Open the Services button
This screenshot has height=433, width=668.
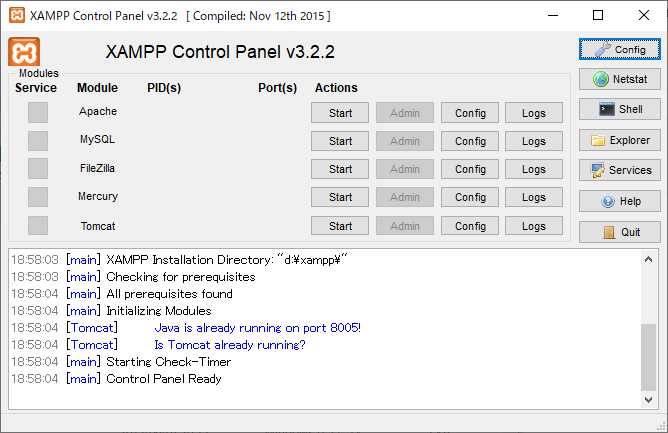pos(619,171)
